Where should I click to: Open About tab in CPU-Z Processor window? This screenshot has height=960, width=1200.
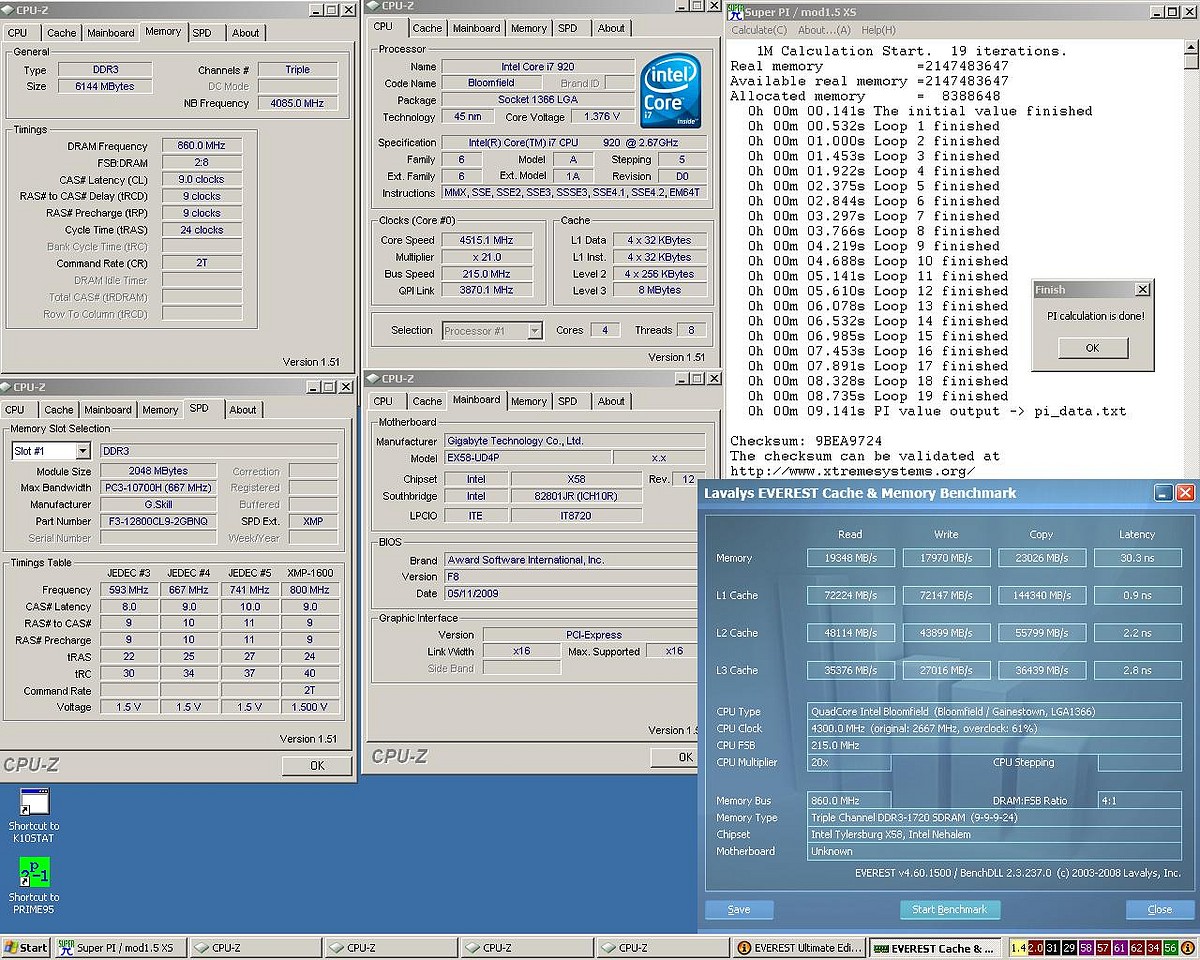tap(612, 28)
